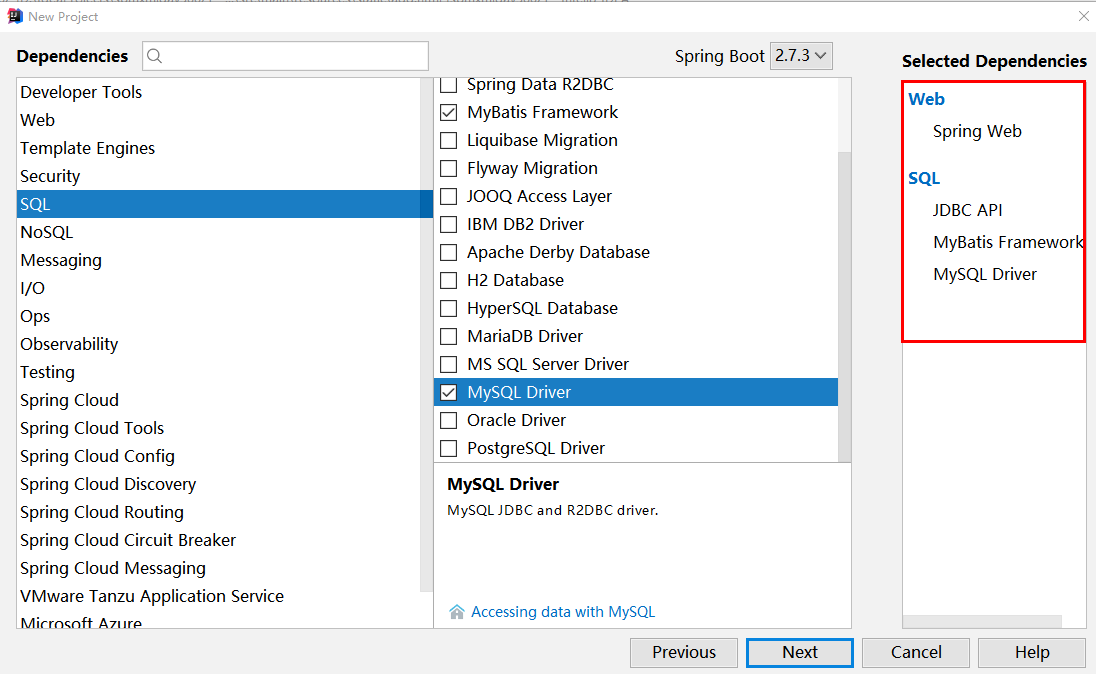This screenshot has width=1096, height=674.
Task: Click the house icon beside Accessing data guide
Action: [456, 612]
